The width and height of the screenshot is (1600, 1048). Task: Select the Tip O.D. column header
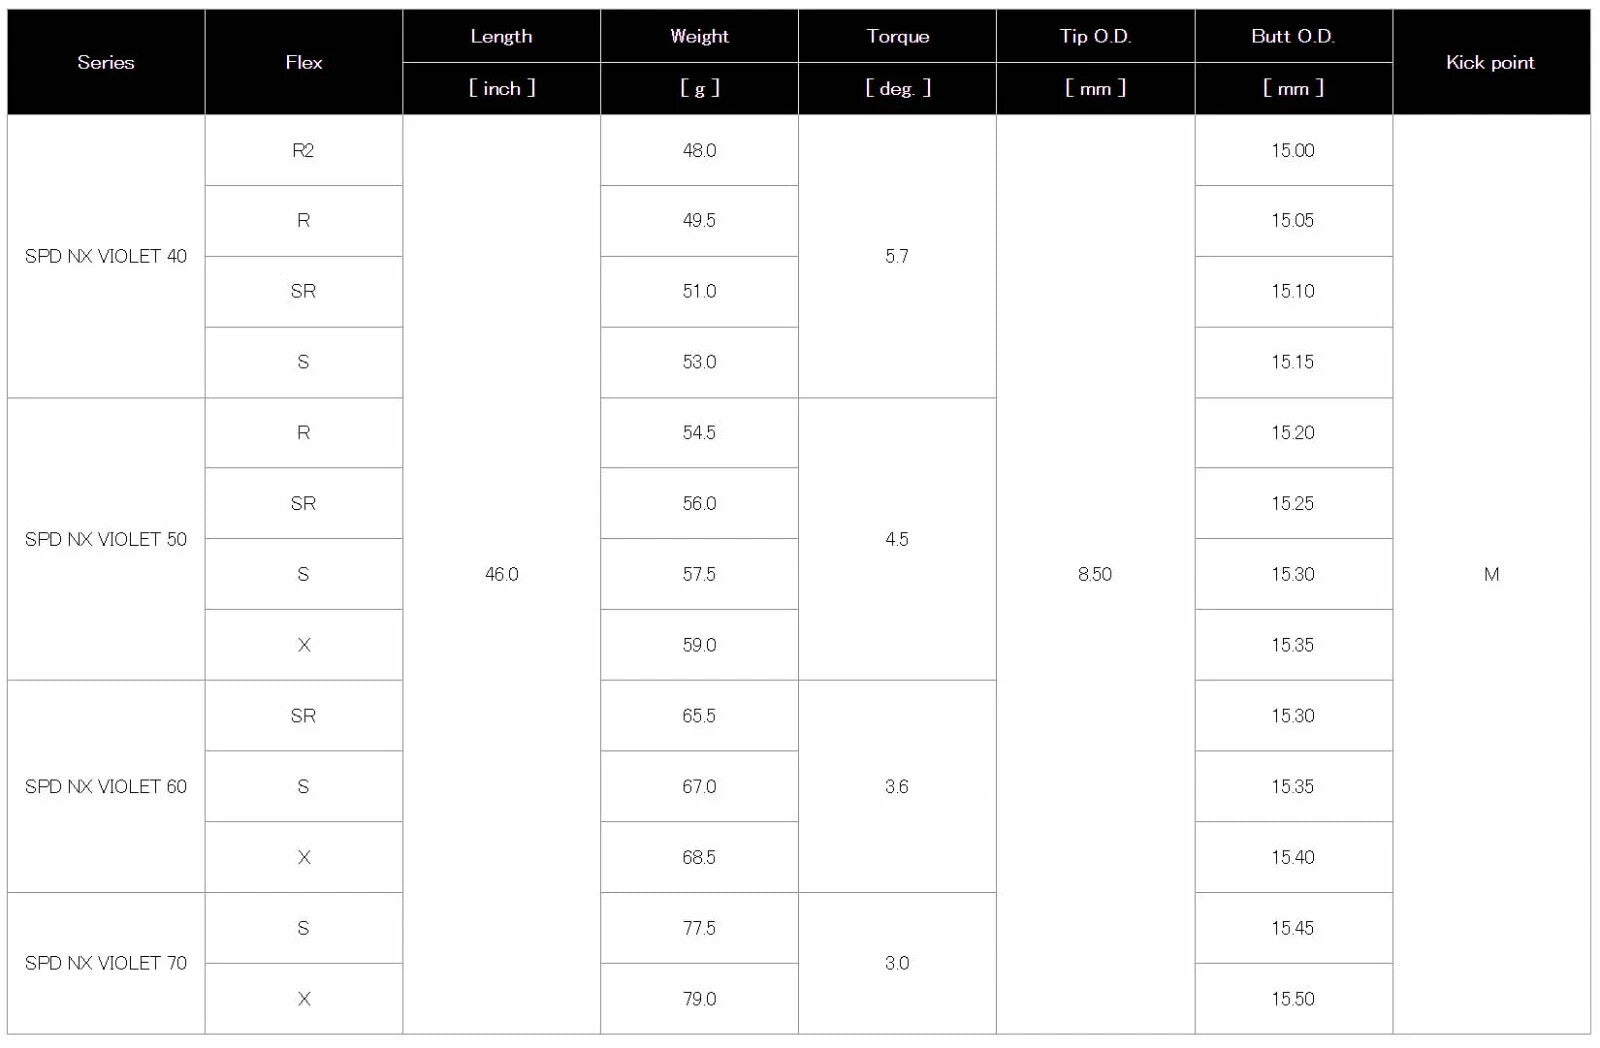1095,36
